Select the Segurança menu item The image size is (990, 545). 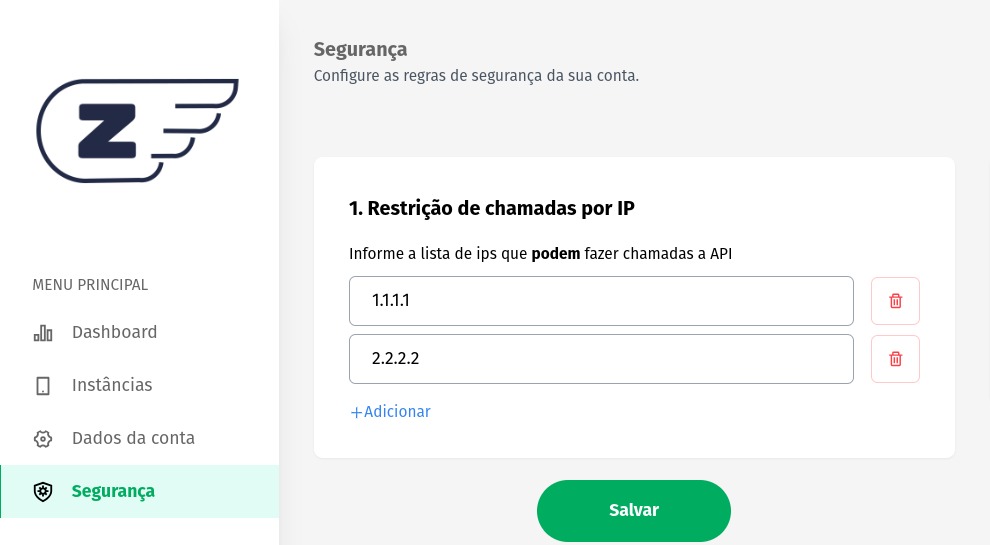[x=113, y=491]
